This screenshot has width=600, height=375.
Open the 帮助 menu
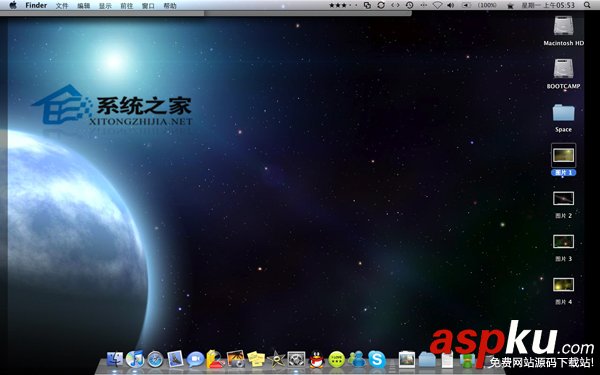170,5
